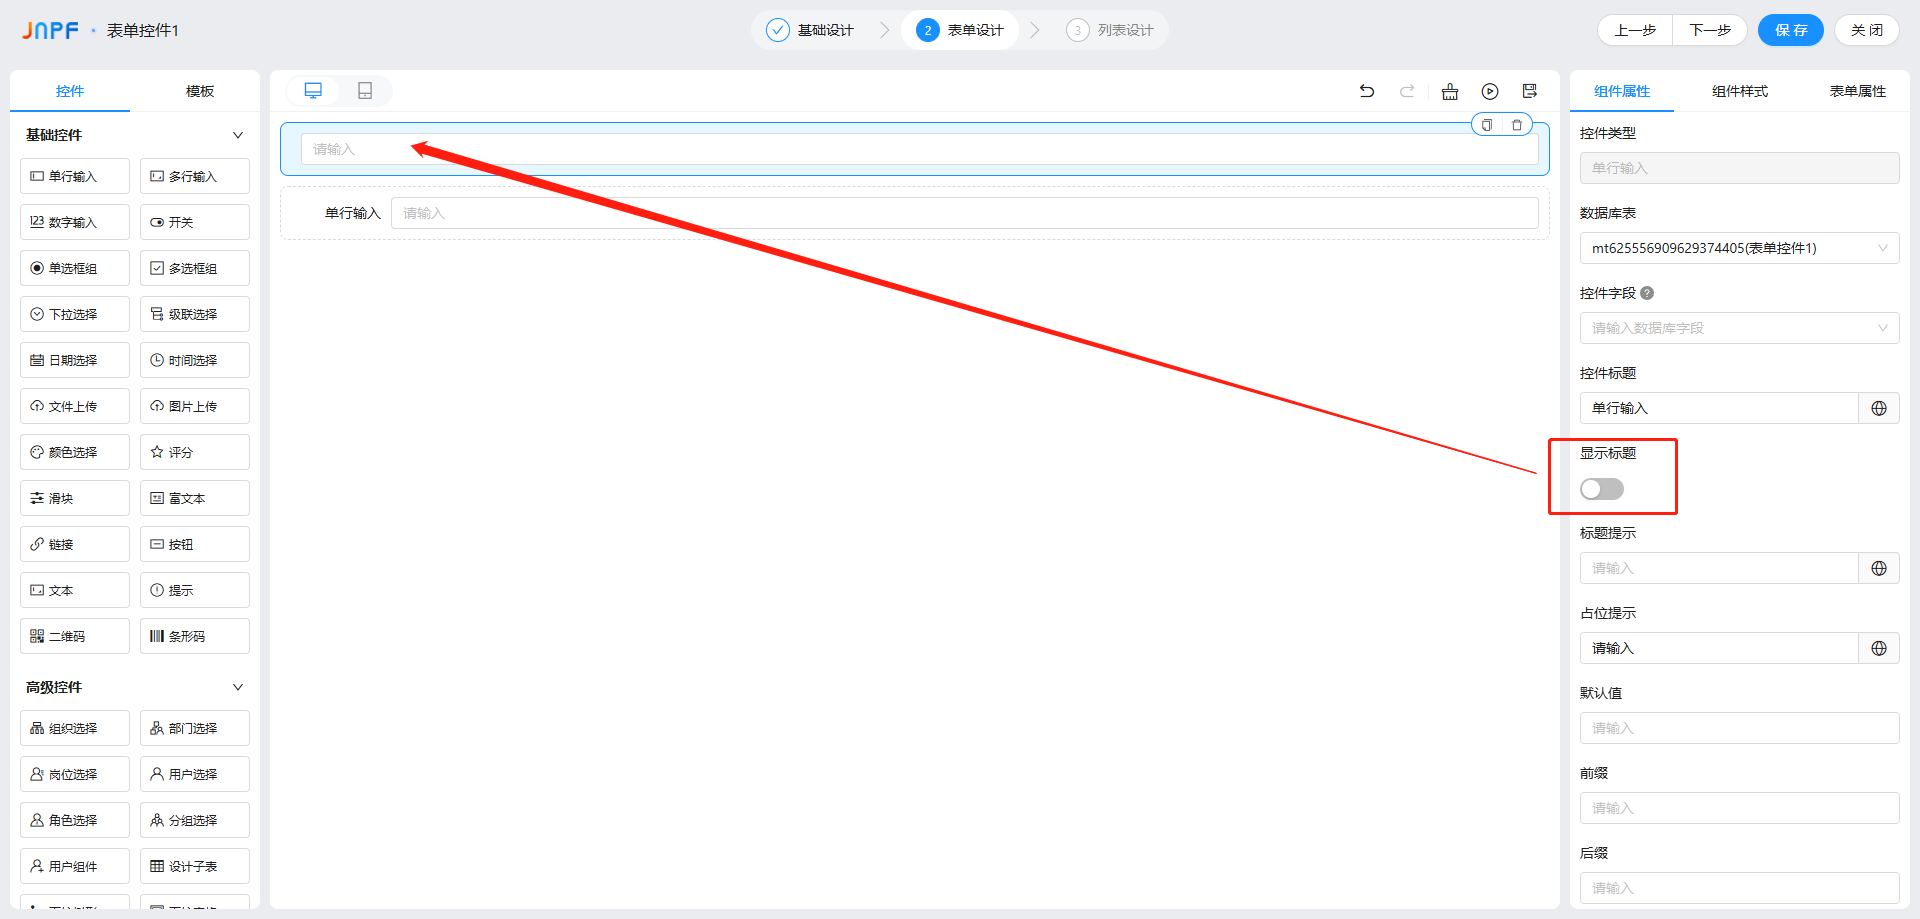This screenshot has height=919, width=1920.
Task: Add the 二维码 QR code widget
Action: click(x=75, y=636)
